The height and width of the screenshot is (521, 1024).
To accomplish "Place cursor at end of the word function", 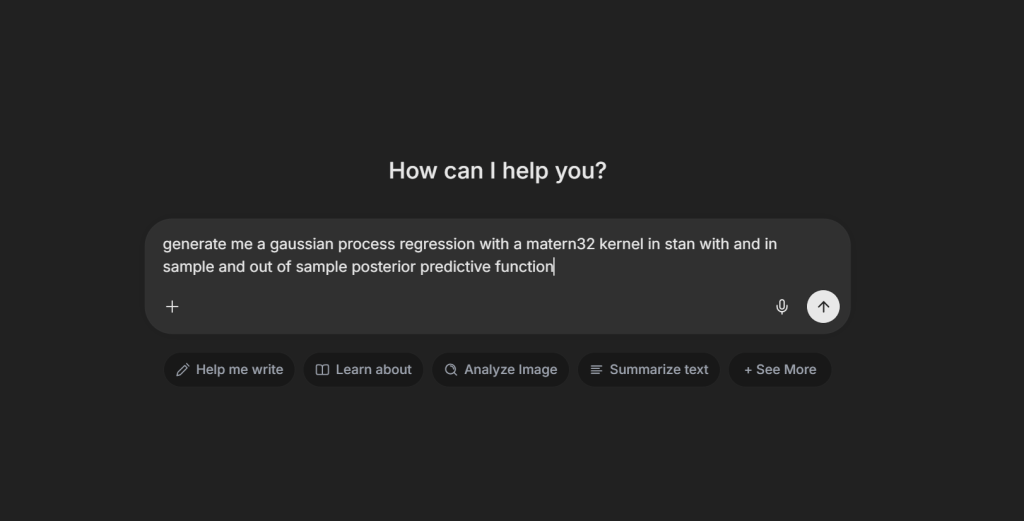I will tap(554, 267).
